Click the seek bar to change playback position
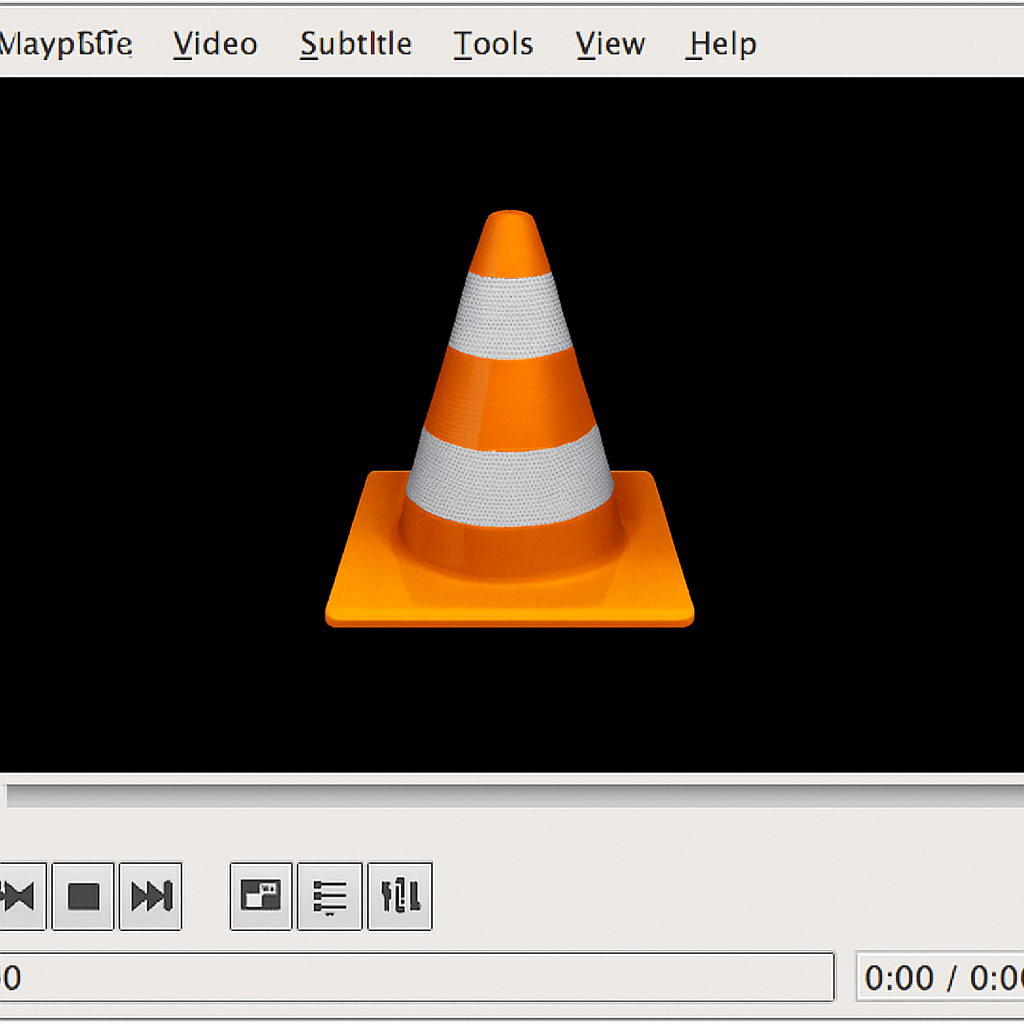The width and height of the screenshot is (1024, 1024). (x=512, y=795)
